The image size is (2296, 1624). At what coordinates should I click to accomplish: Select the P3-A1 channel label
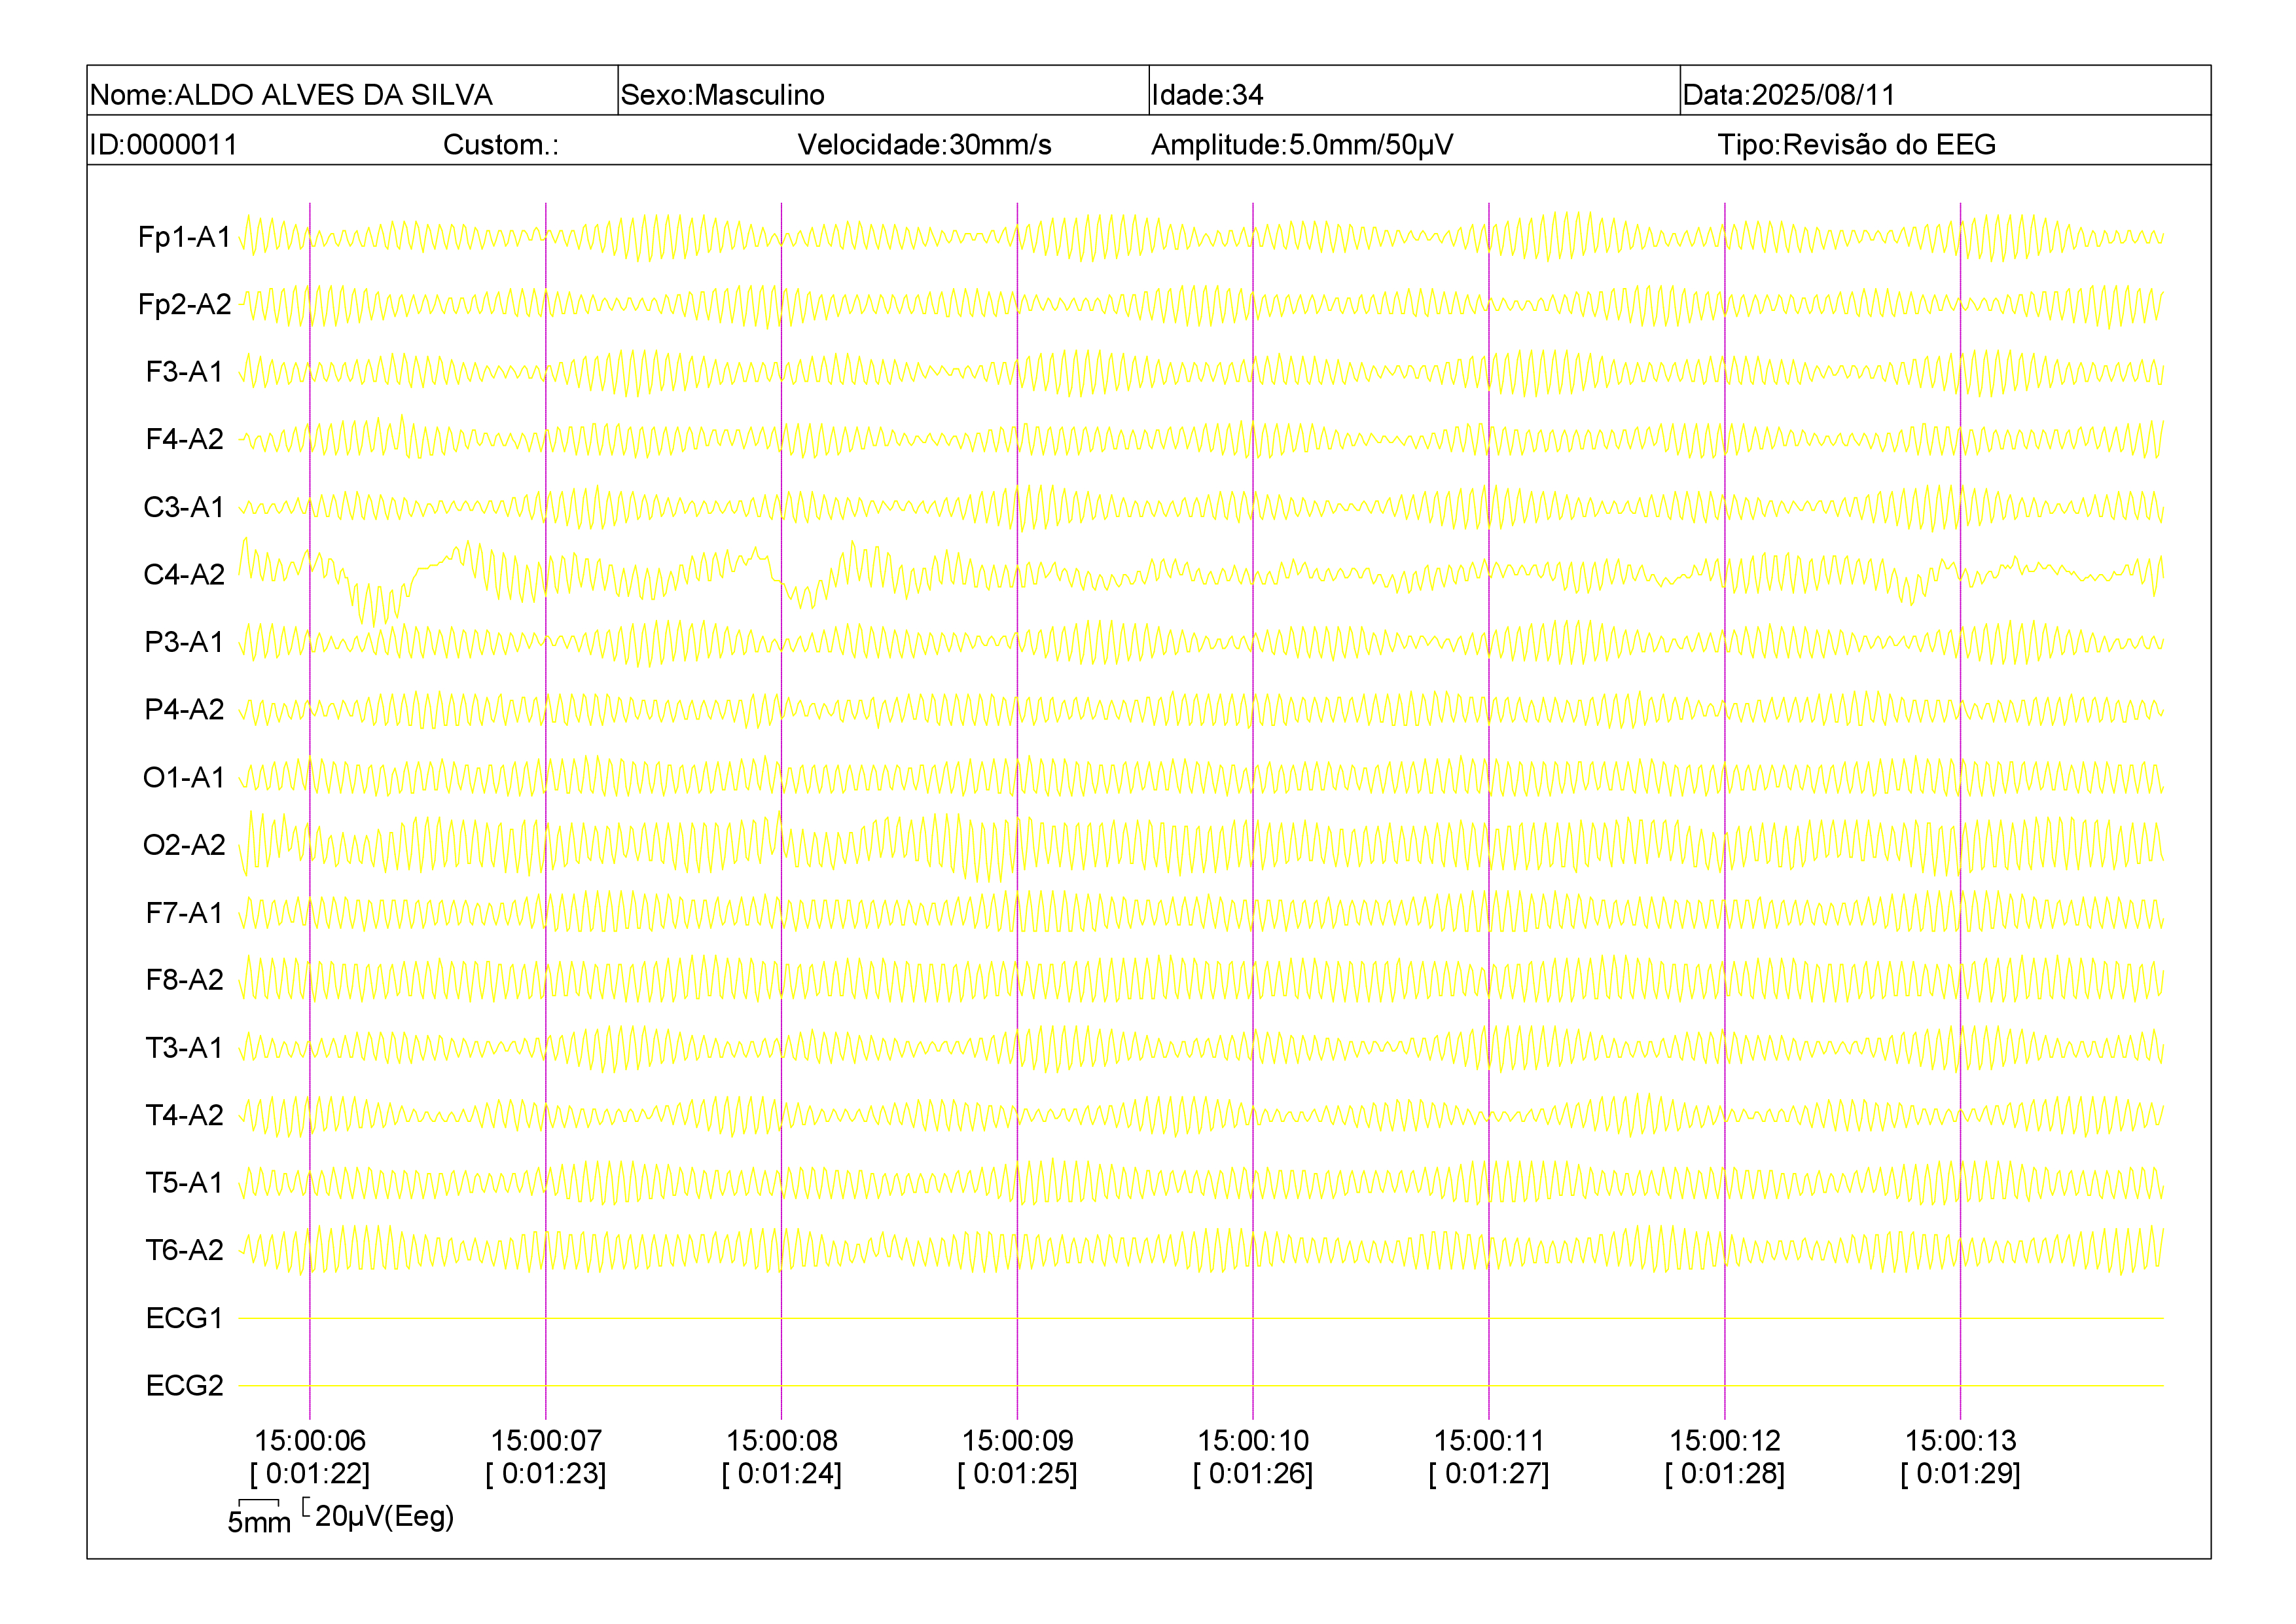pyautogui.click(x=184, y=642)
